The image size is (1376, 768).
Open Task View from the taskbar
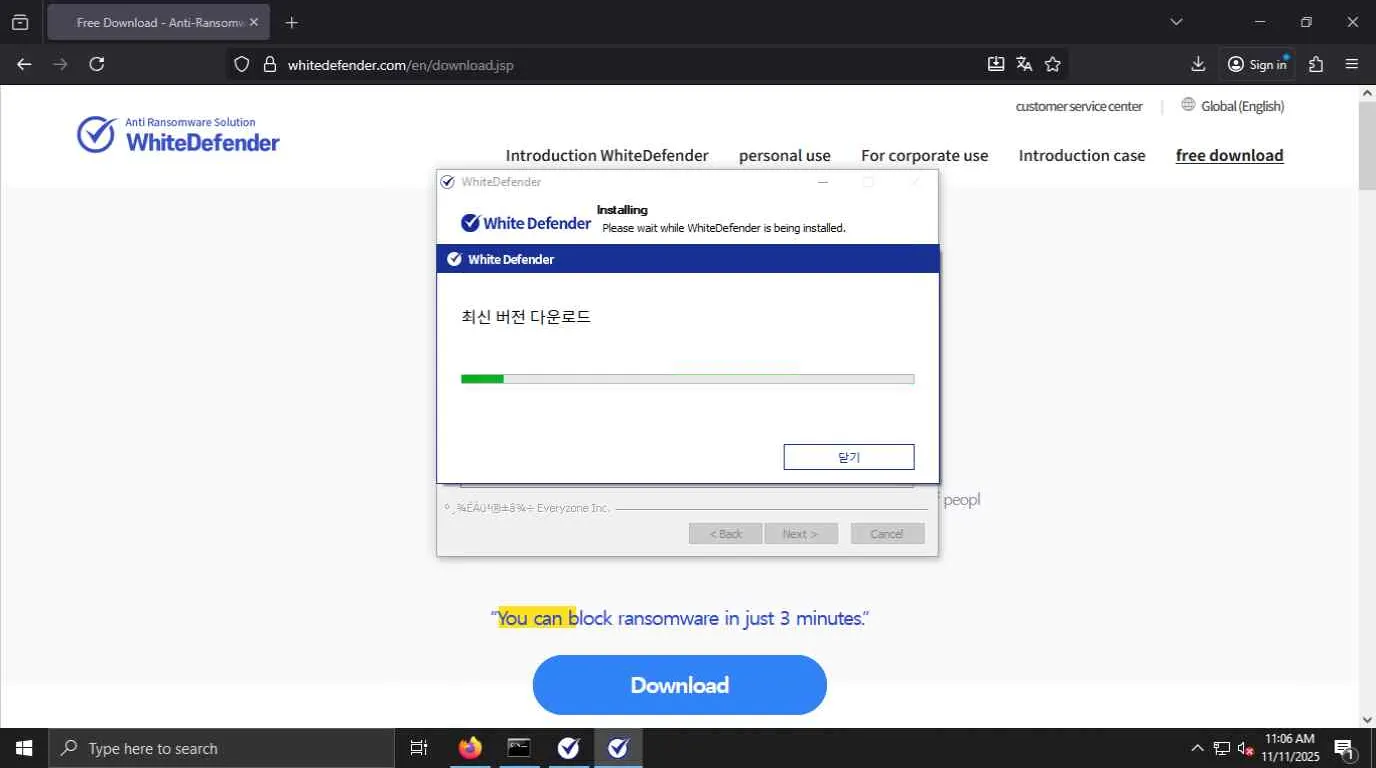click(419, 748)
